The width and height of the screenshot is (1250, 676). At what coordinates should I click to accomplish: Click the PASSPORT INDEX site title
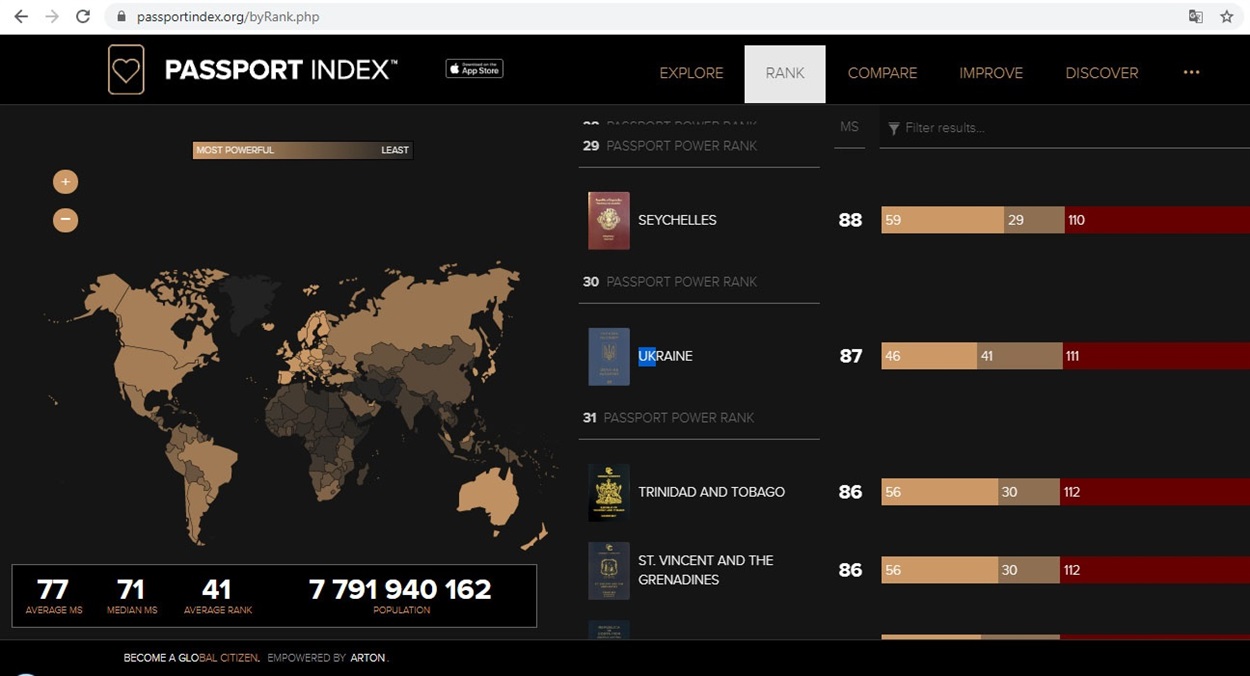(x=281, y=70)
